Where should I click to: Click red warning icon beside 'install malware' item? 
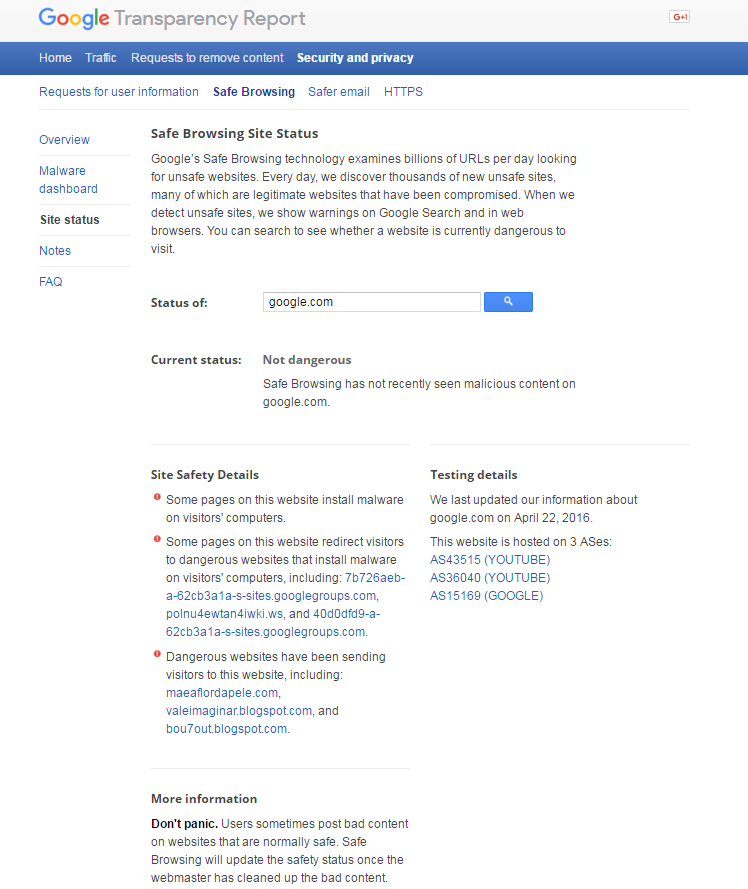click(x=157, y=497)
